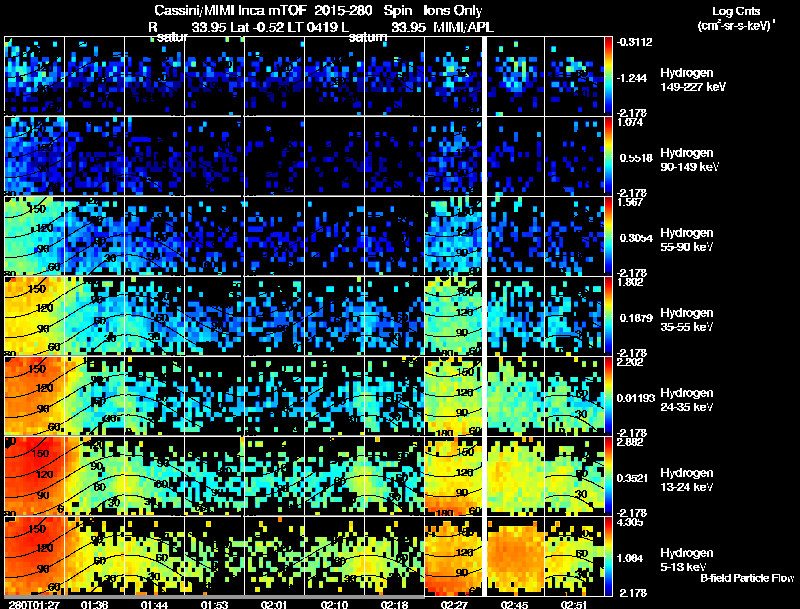Select the 13-24 keV panel at 02:27
This screenshot has width=800, height=609.
point(453,476)
